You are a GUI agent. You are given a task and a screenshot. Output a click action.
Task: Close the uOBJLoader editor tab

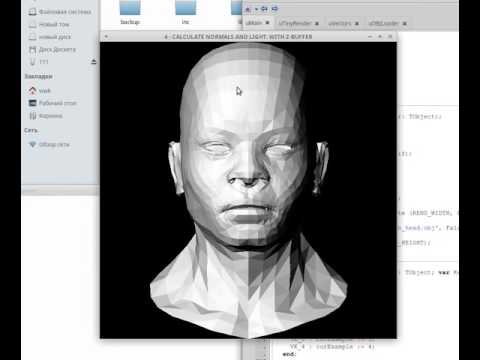point(404,23)
